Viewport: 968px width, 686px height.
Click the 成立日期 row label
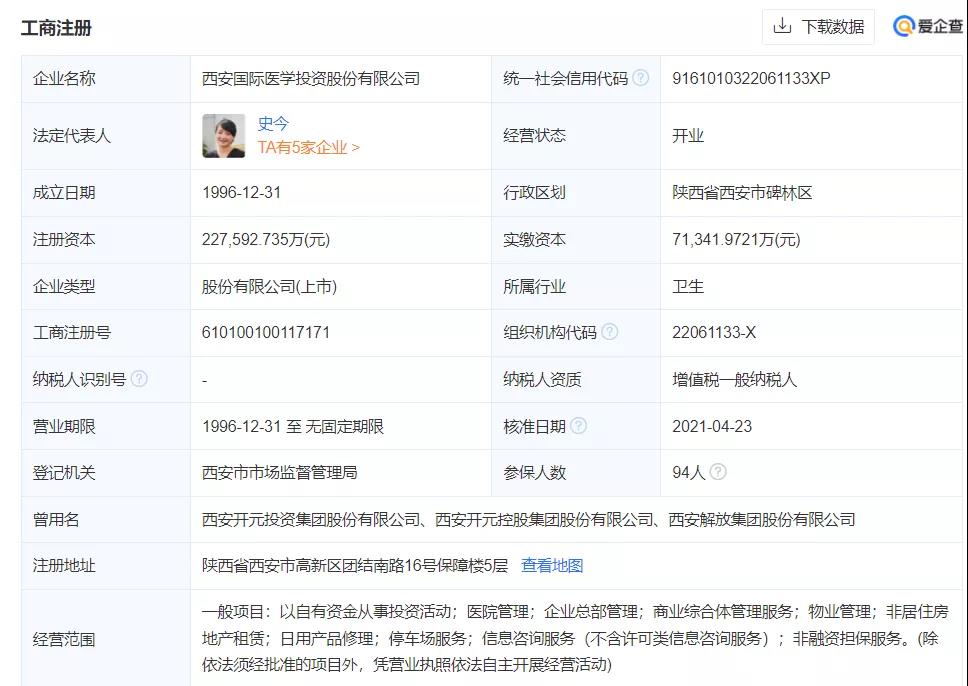point(64,193)
